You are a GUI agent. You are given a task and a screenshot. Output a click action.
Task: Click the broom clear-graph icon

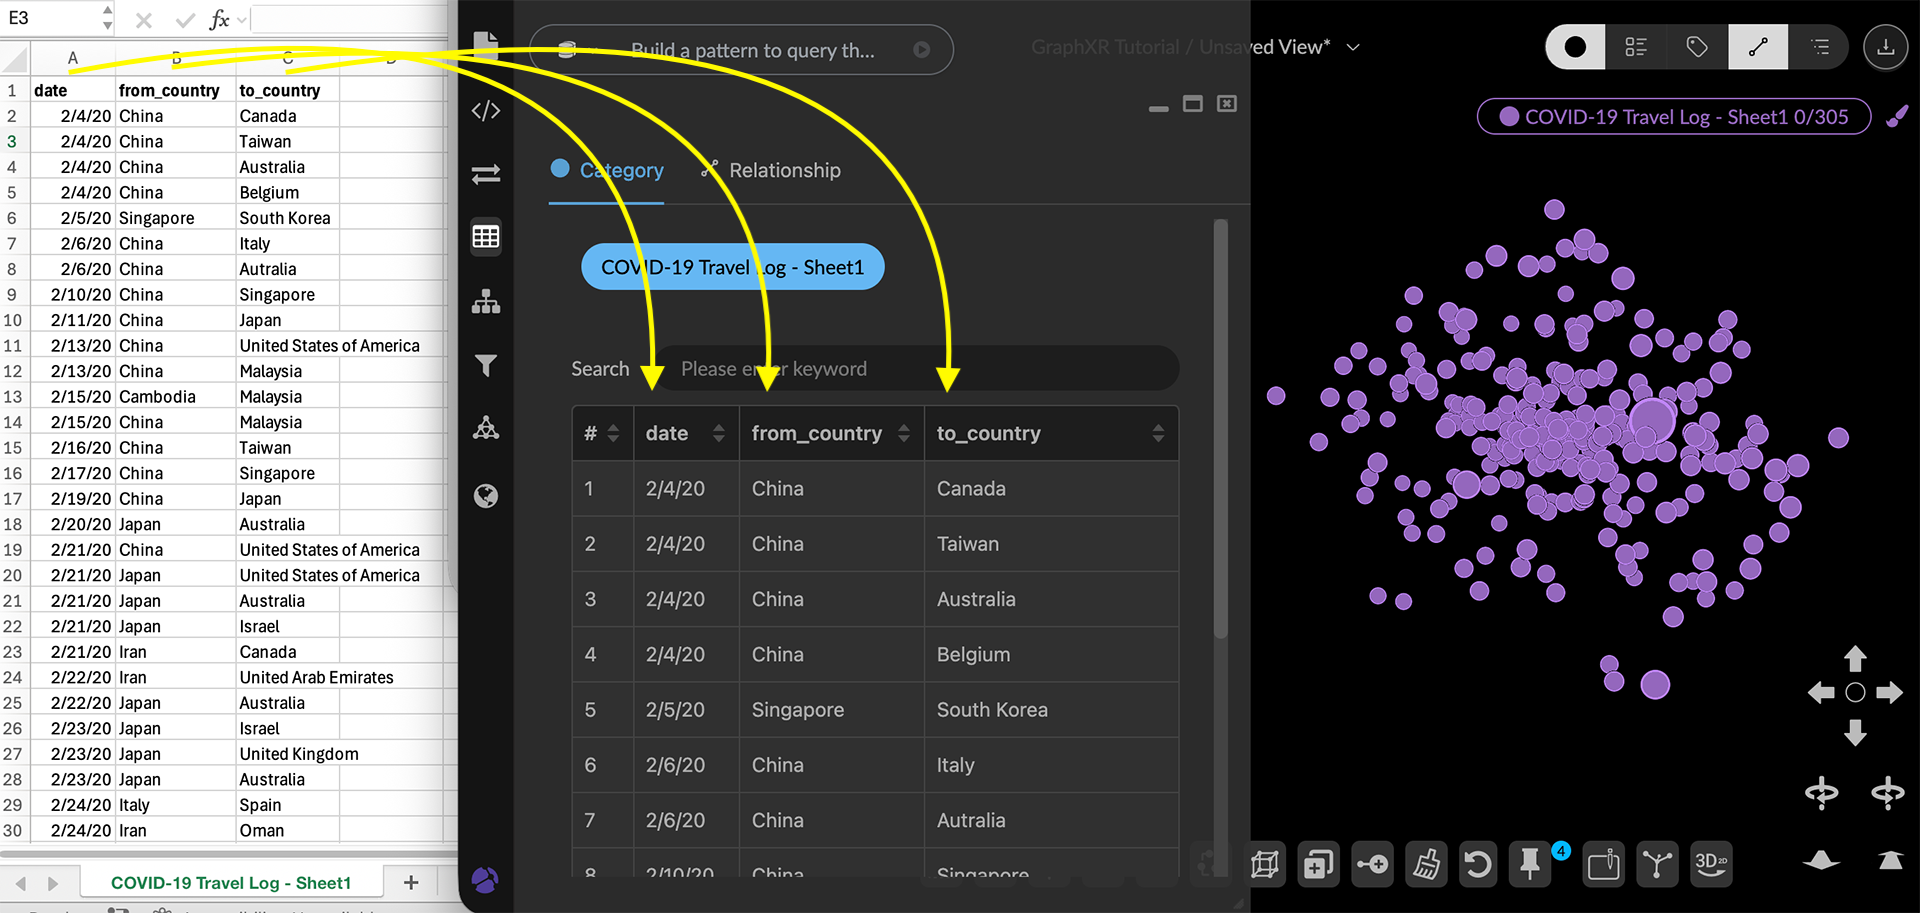(1426, 864)
